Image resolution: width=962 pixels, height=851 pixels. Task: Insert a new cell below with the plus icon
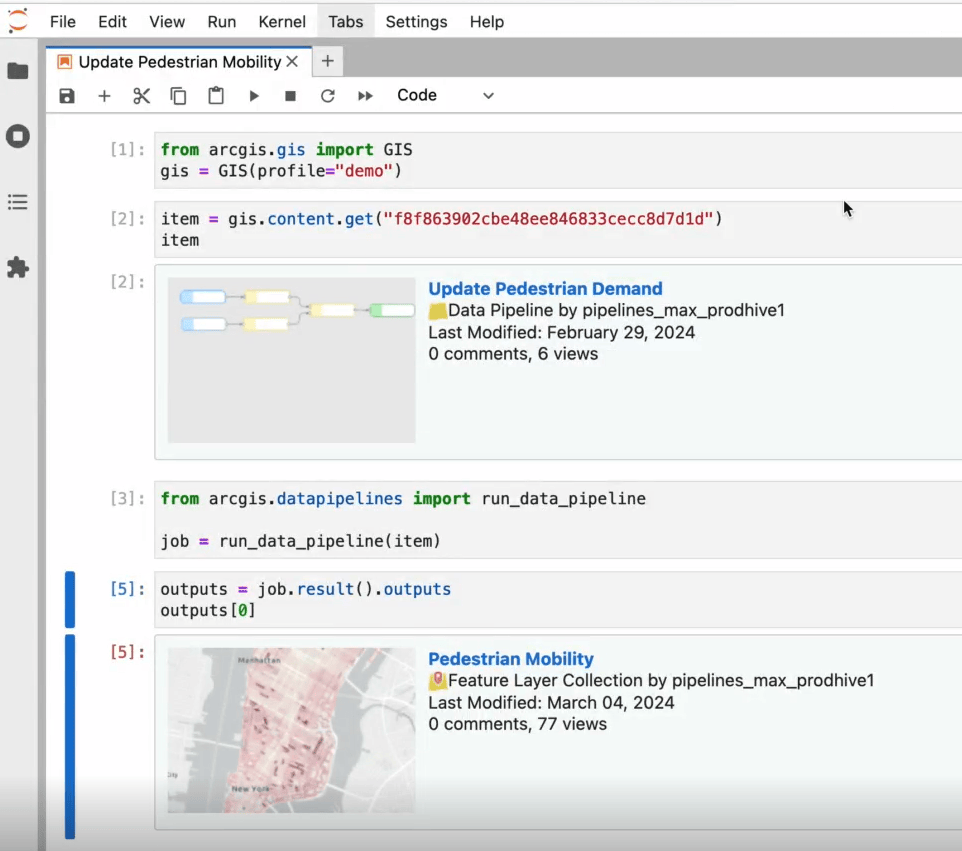click(104, 95)
